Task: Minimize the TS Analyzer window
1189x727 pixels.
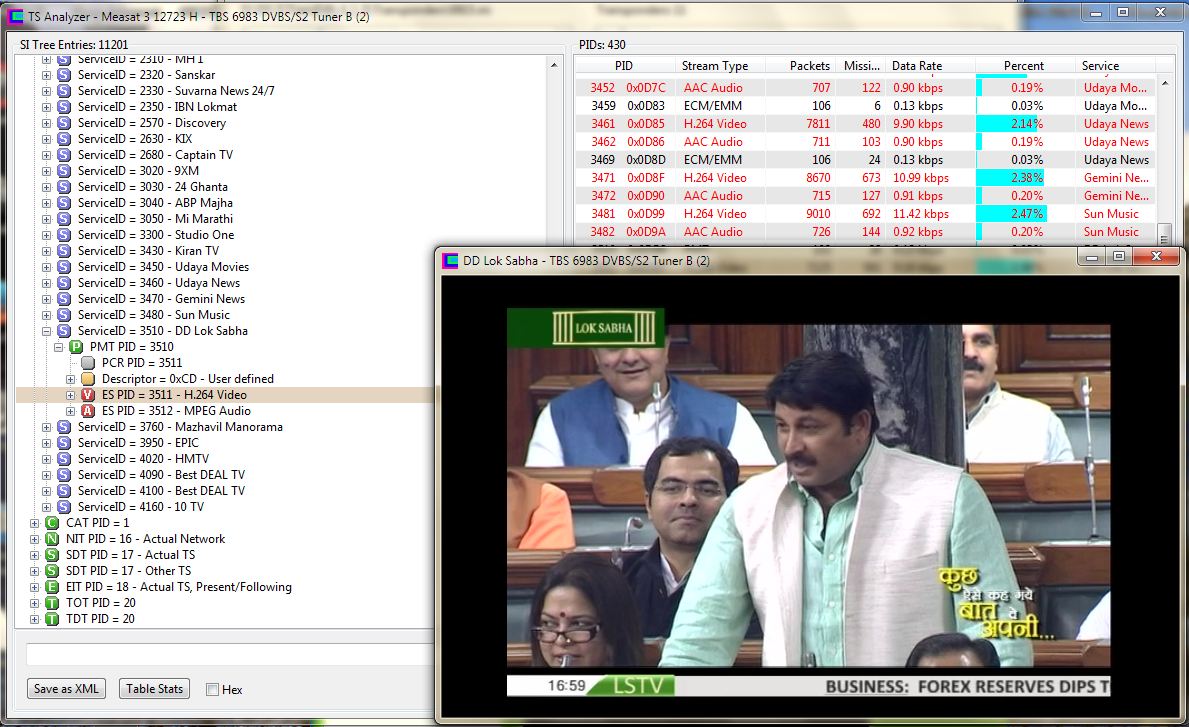Action: coord(1096,13)
